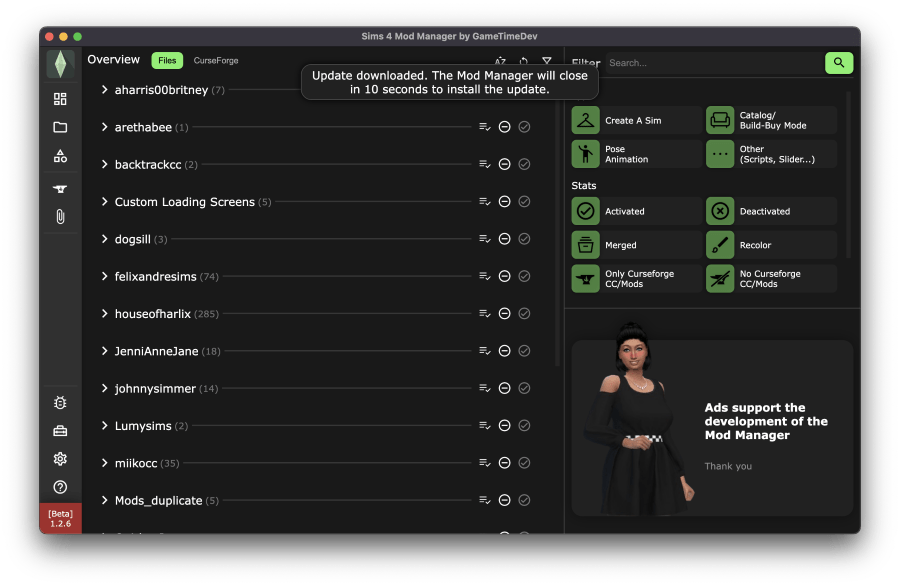Toggle the Recolor stats filter
The image size is (900, 586).
(x=771, y=245)
